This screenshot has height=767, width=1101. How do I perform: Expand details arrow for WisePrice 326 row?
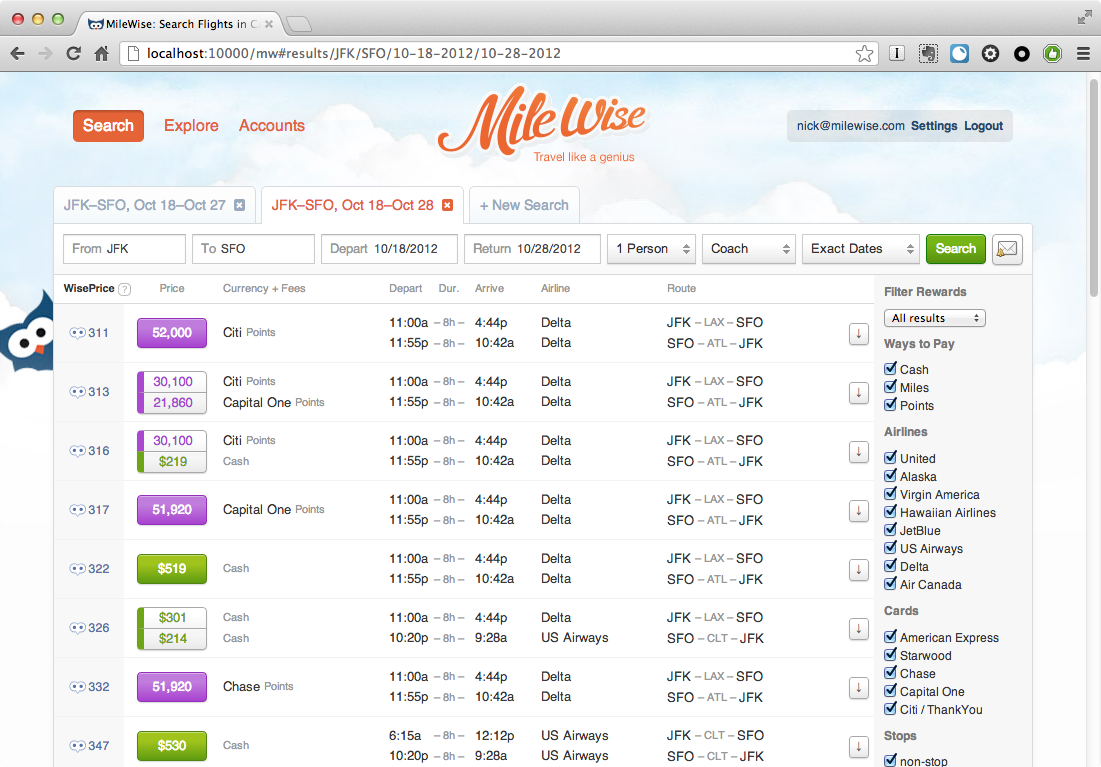858,629
